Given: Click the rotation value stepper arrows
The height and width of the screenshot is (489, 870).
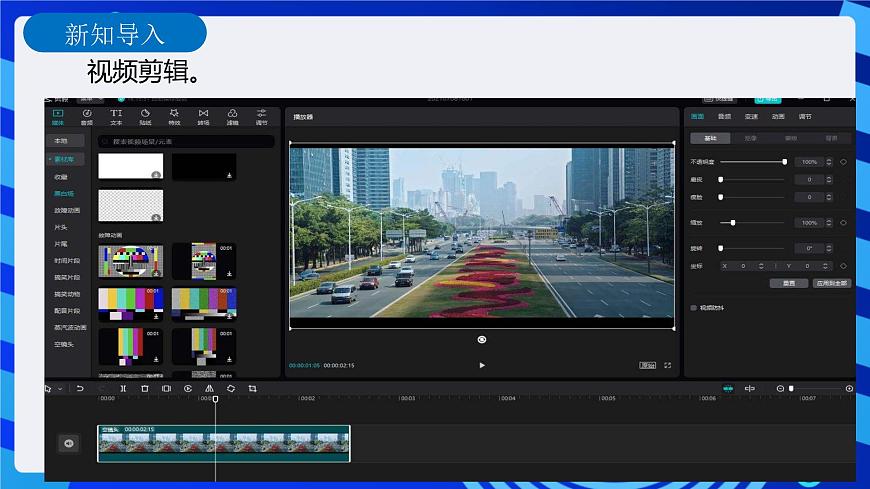Looking at the screenshot, I should (829, 248).
